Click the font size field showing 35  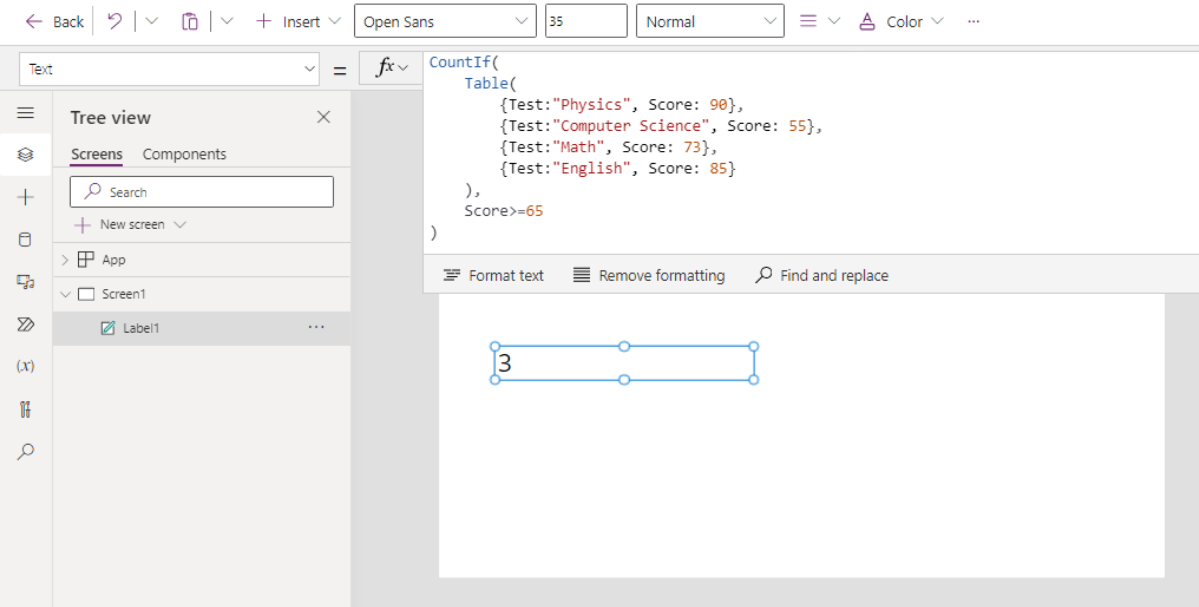pos(585,20)
